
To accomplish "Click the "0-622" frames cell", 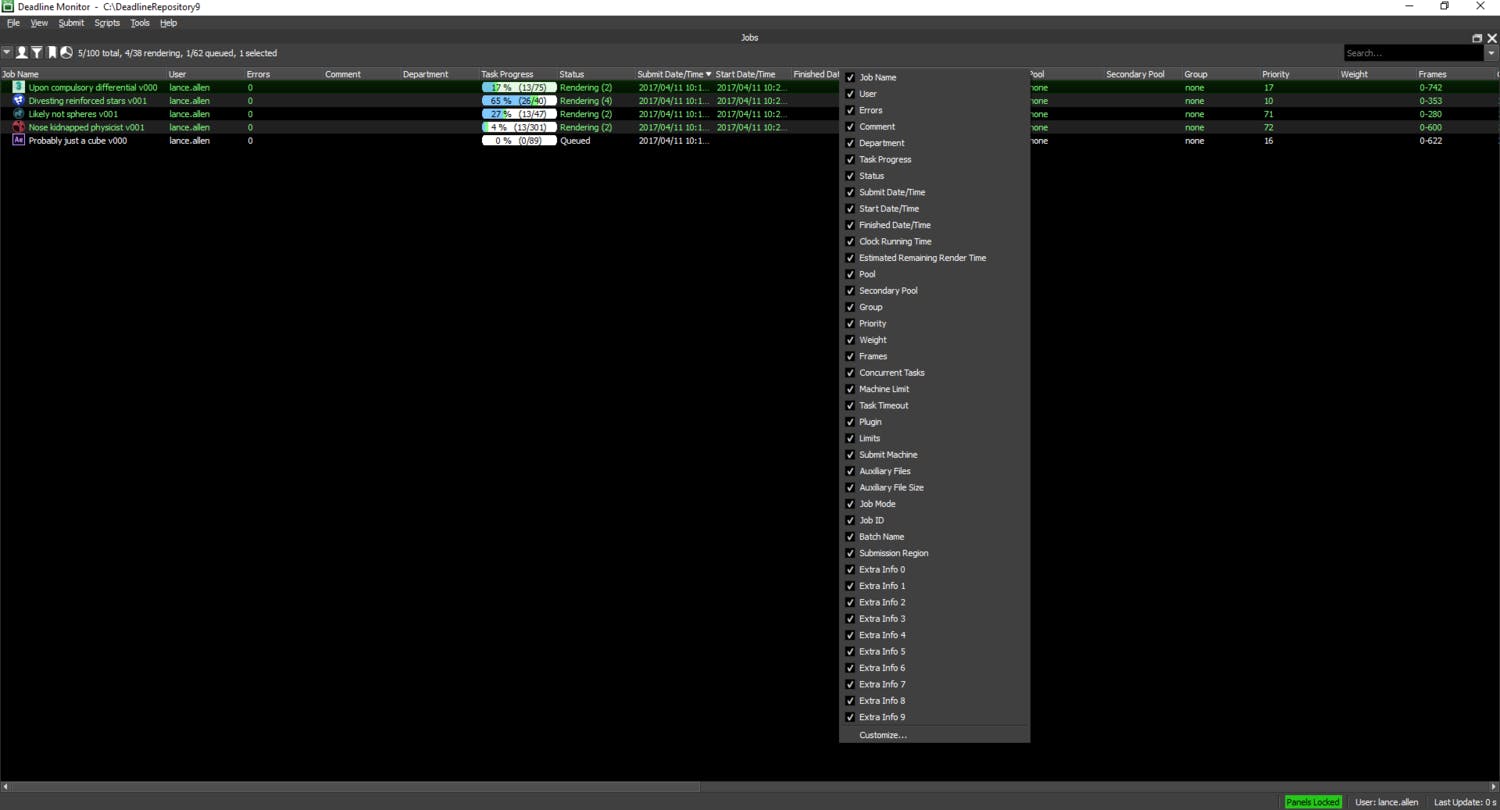I will tap(1431, 140).
